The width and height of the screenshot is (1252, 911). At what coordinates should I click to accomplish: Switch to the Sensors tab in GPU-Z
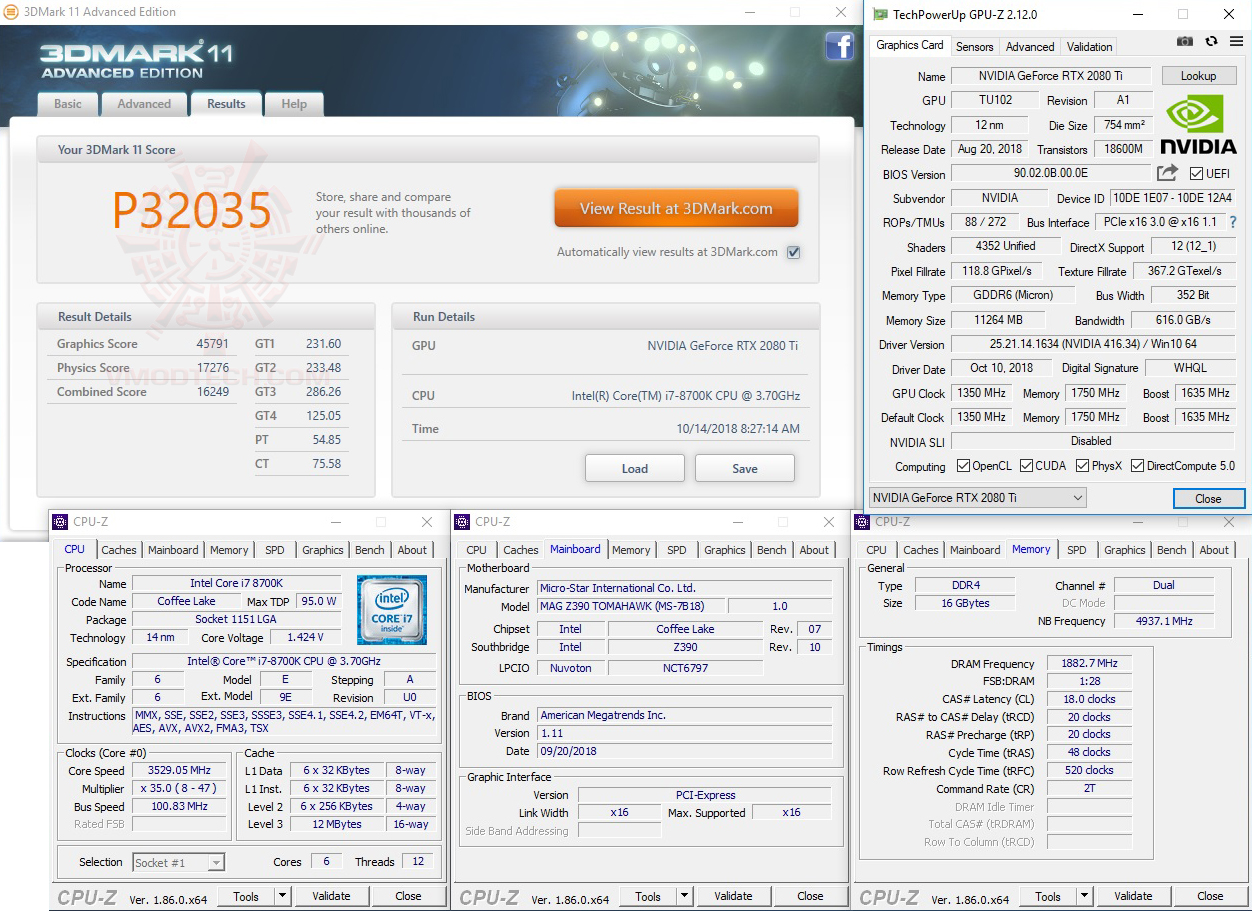tap(974, 46)
